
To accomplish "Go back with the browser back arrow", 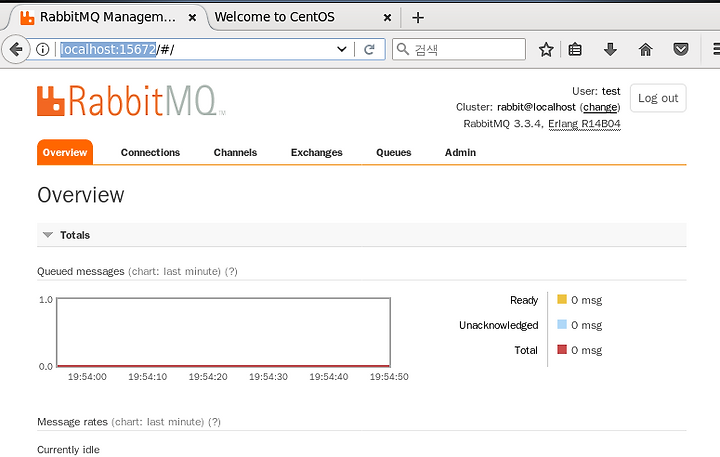I will click(x=16, y=49).
